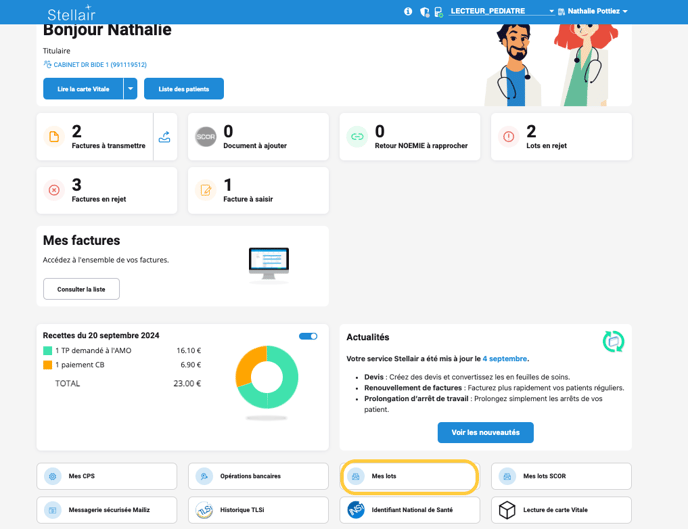This screenshot has width=688, height=529.
Task: Click the CABINET DR BIDE 1 link
Action: click(95, 65)
